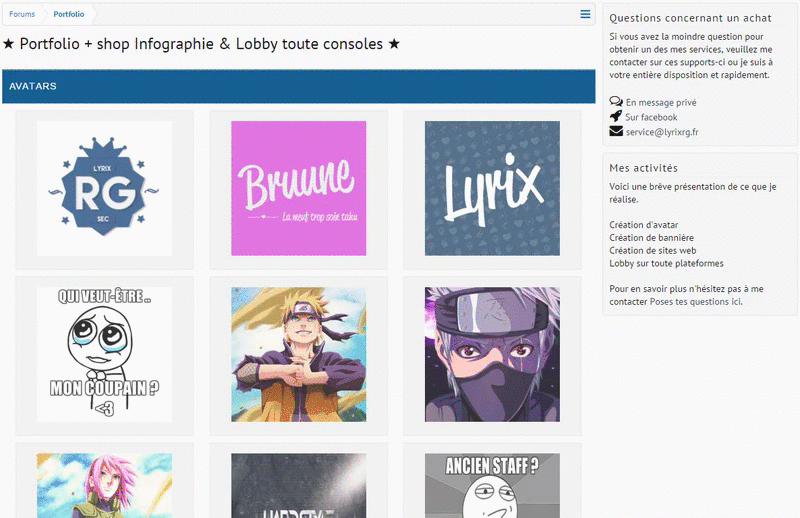800x518 pixels.
Task: Open the 'Ancien staff ?' meme avatar
Action: coord(492,485)
